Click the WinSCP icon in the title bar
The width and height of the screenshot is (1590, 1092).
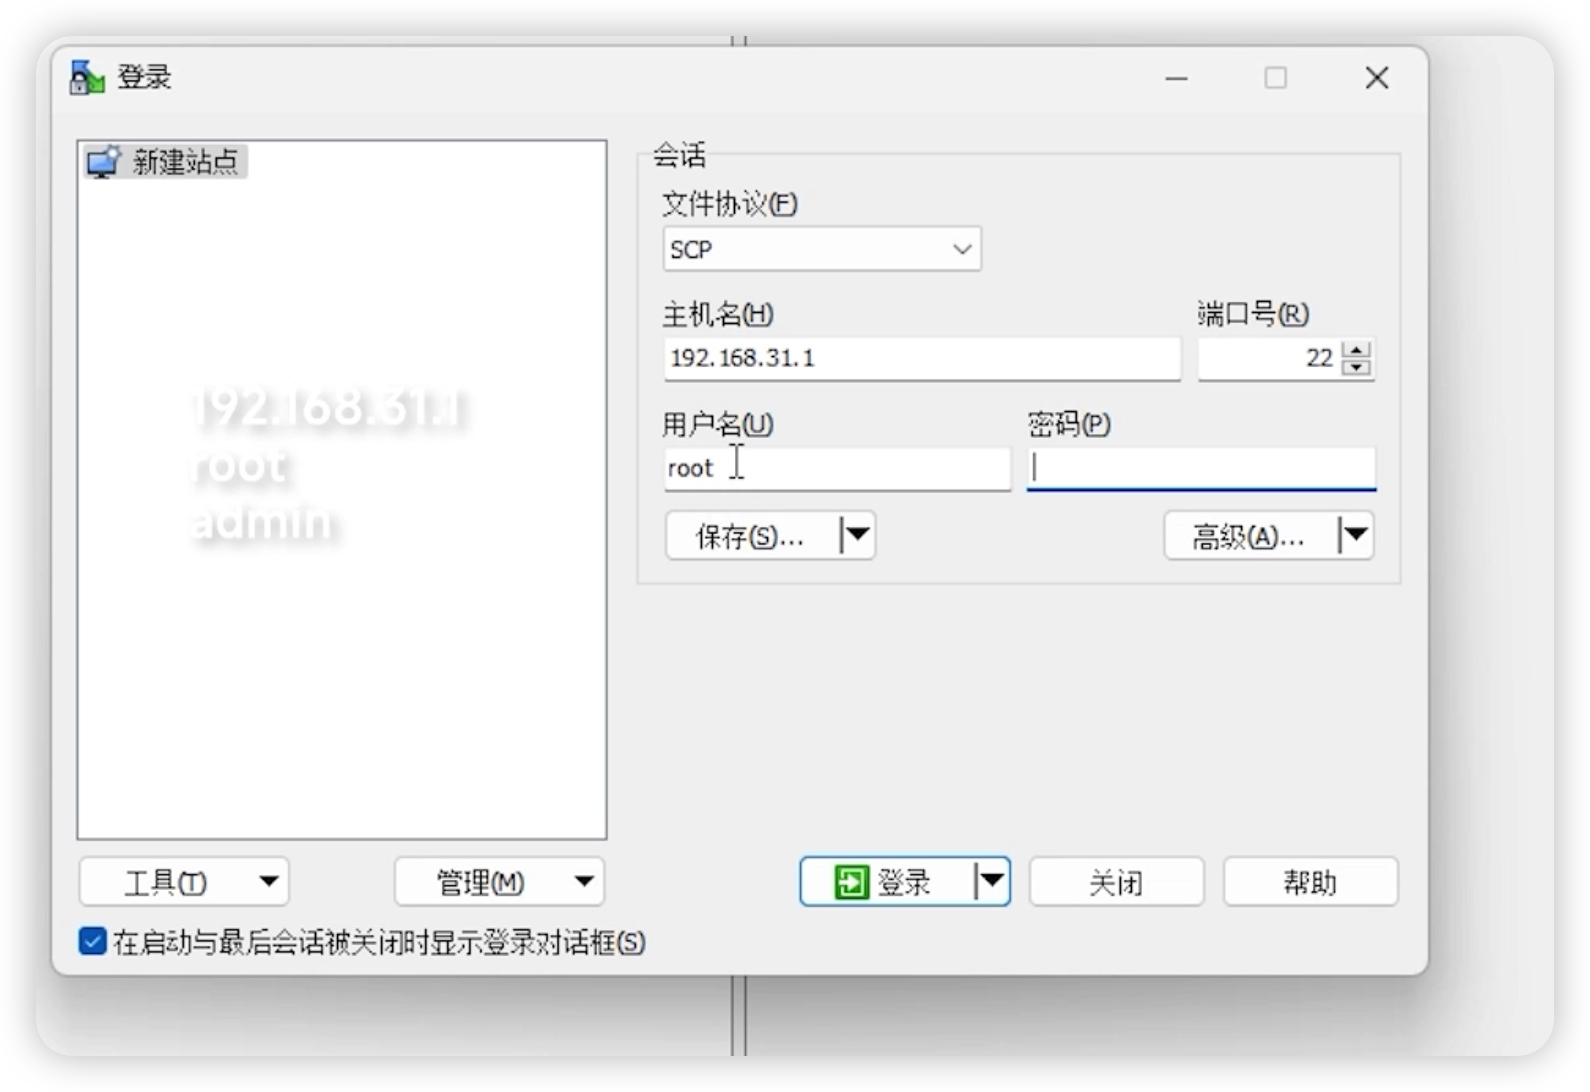(x=87, y=77)
